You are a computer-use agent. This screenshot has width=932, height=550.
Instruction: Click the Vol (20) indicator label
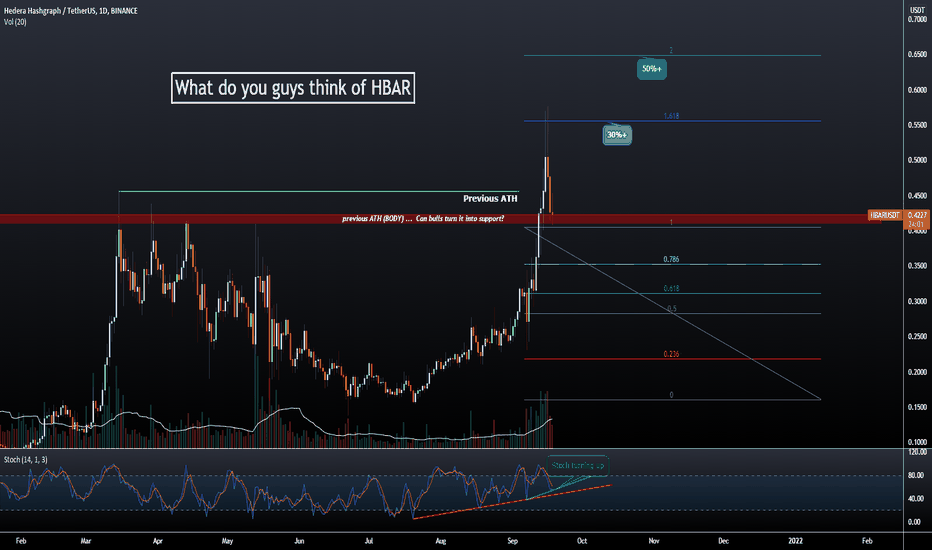pos(15,22)
